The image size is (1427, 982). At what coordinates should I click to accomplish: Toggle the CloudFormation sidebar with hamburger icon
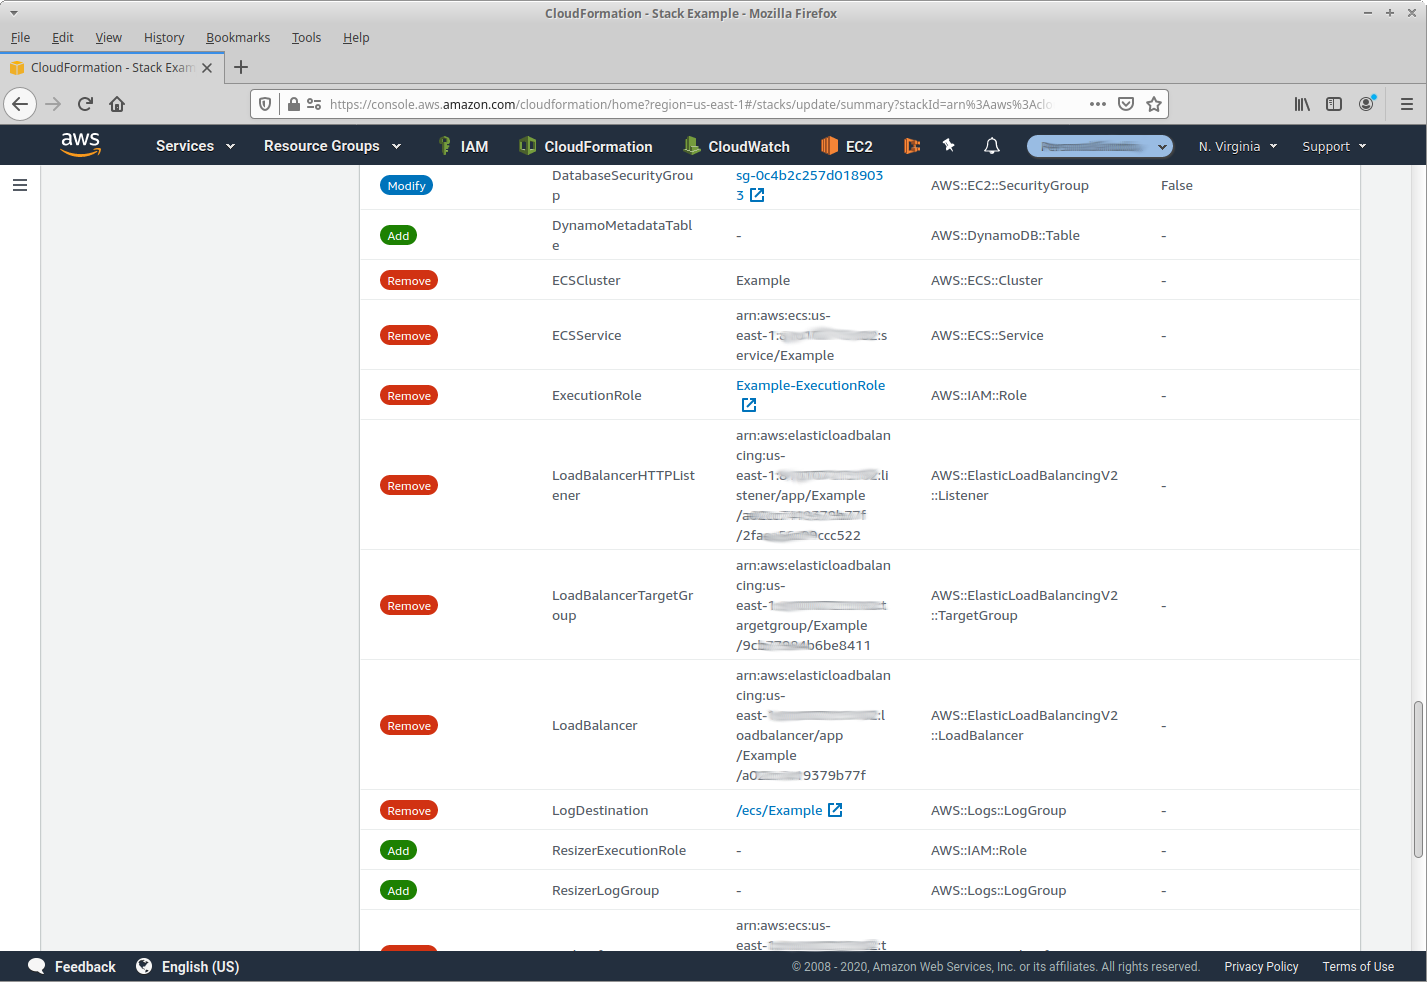tap(20, 185)
